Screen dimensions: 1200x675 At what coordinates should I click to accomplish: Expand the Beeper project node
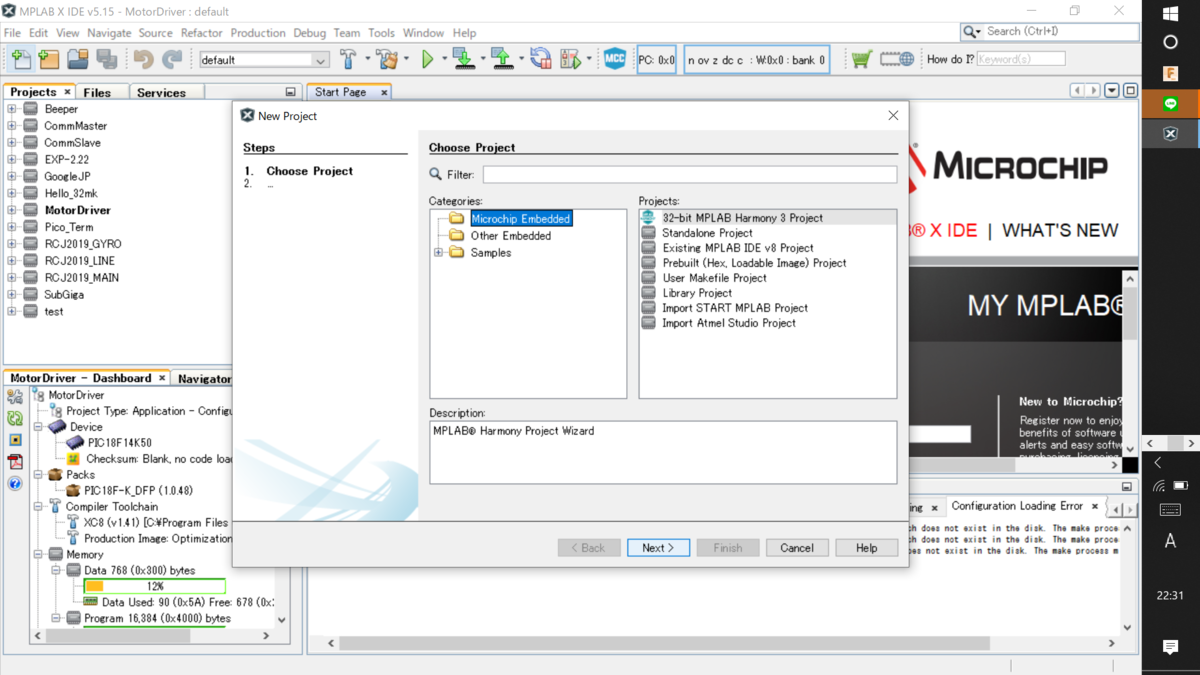pos(12,109)
